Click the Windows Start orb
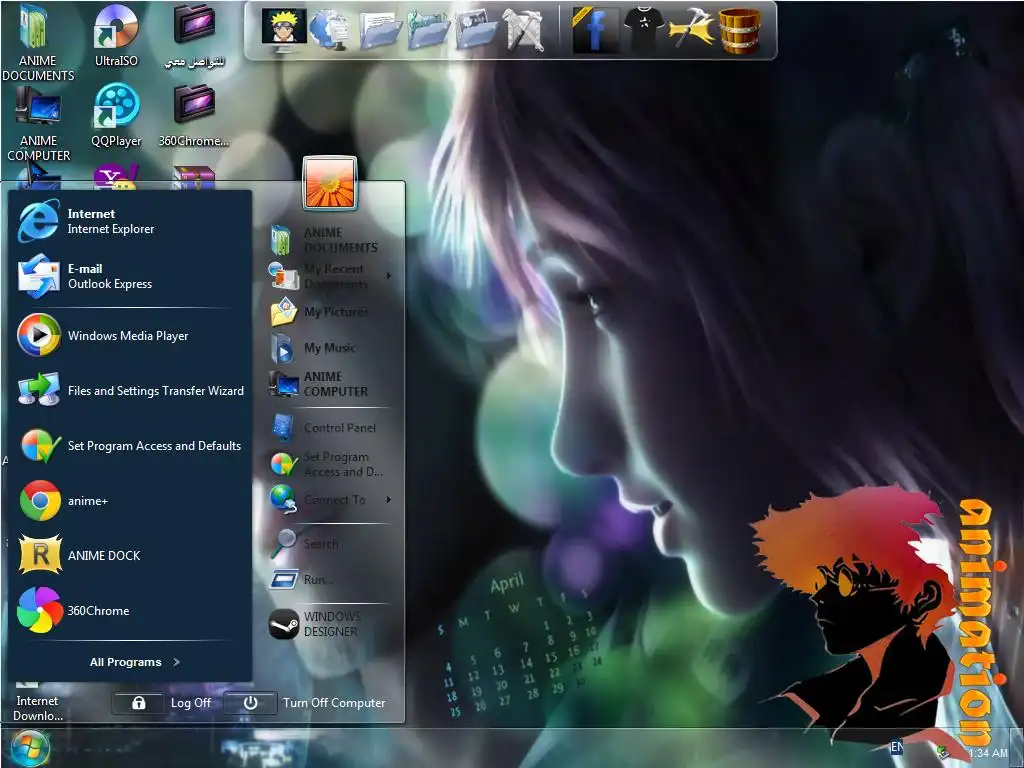Screen dimensions: 1024x768 click(x=30, y=748)
